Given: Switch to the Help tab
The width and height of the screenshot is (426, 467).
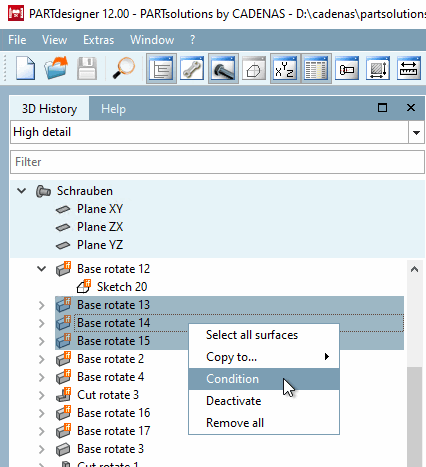Looking at the screenshot, I should click(113, 109).
